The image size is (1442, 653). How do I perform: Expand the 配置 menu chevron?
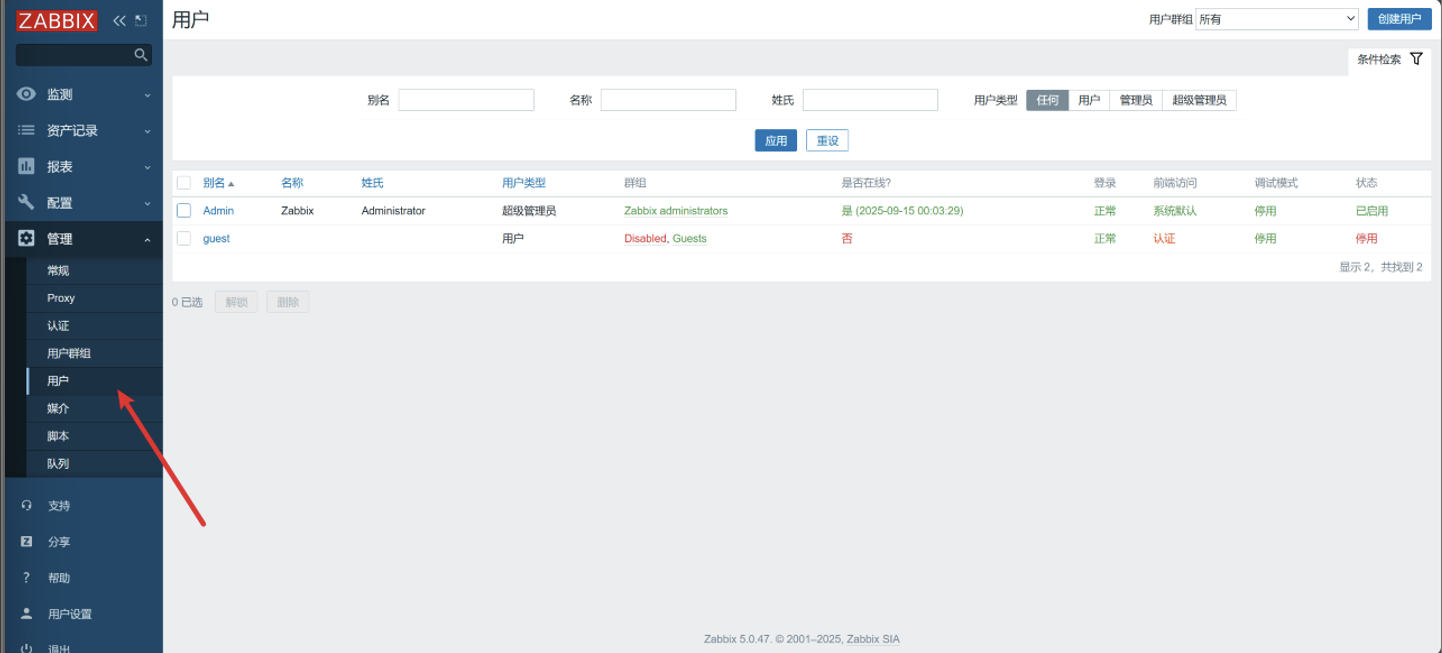147,203
